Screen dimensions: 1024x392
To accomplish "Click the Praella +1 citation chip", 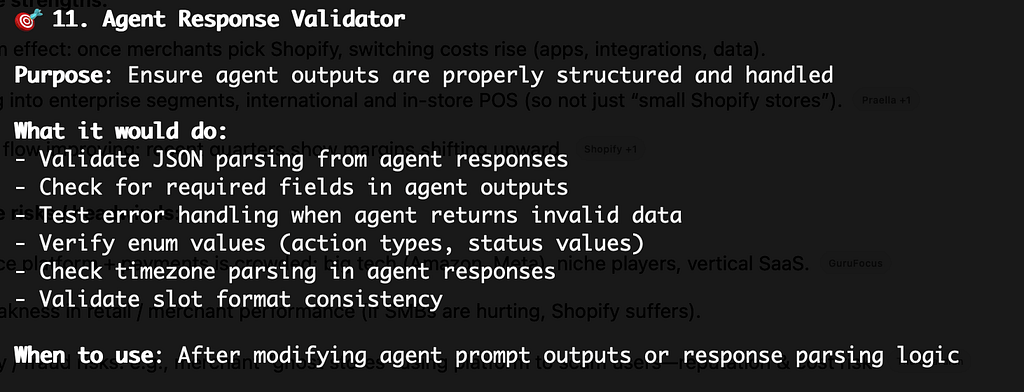I will click(886, 101).
